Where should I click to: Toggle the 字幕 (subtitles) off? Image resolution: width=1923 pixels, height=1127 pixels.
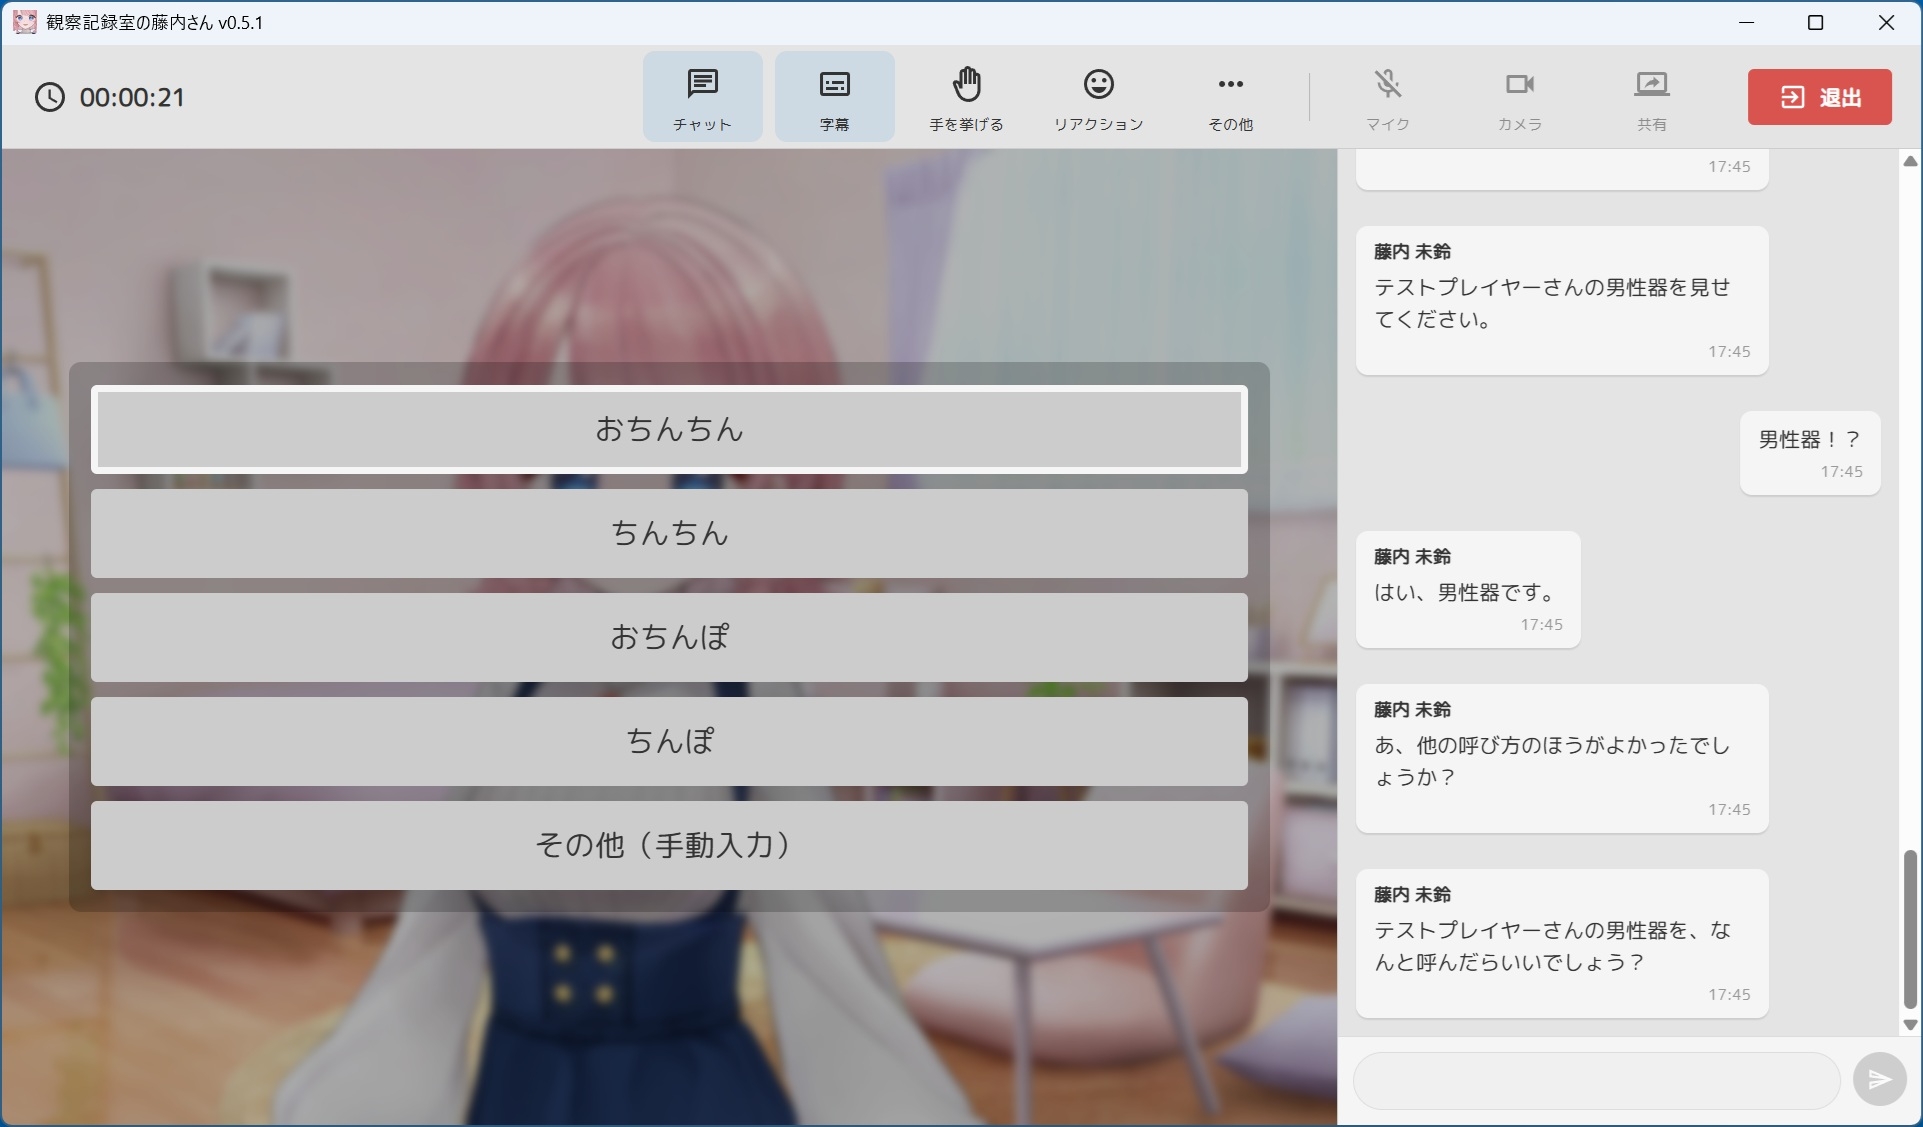(x=833, y=96)
